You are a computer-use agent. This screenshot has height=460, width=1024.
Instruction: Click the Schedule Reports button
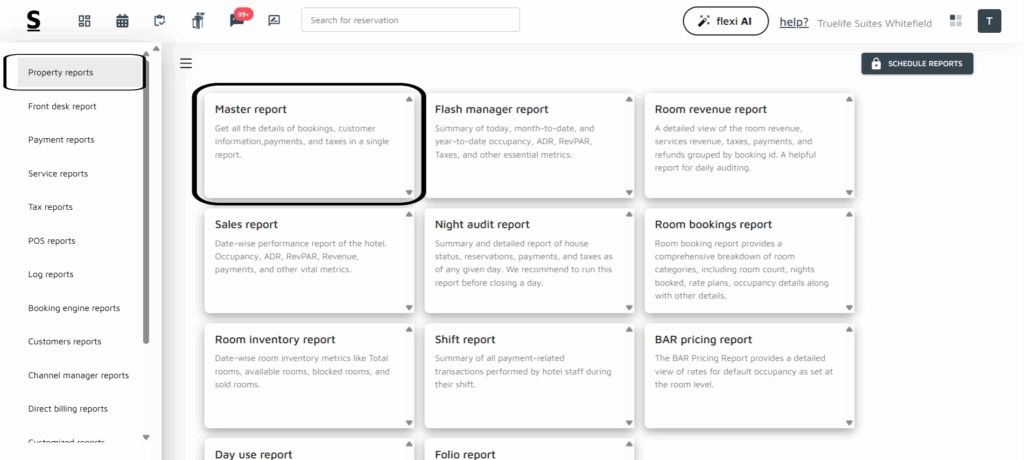[x=917, y=64]
